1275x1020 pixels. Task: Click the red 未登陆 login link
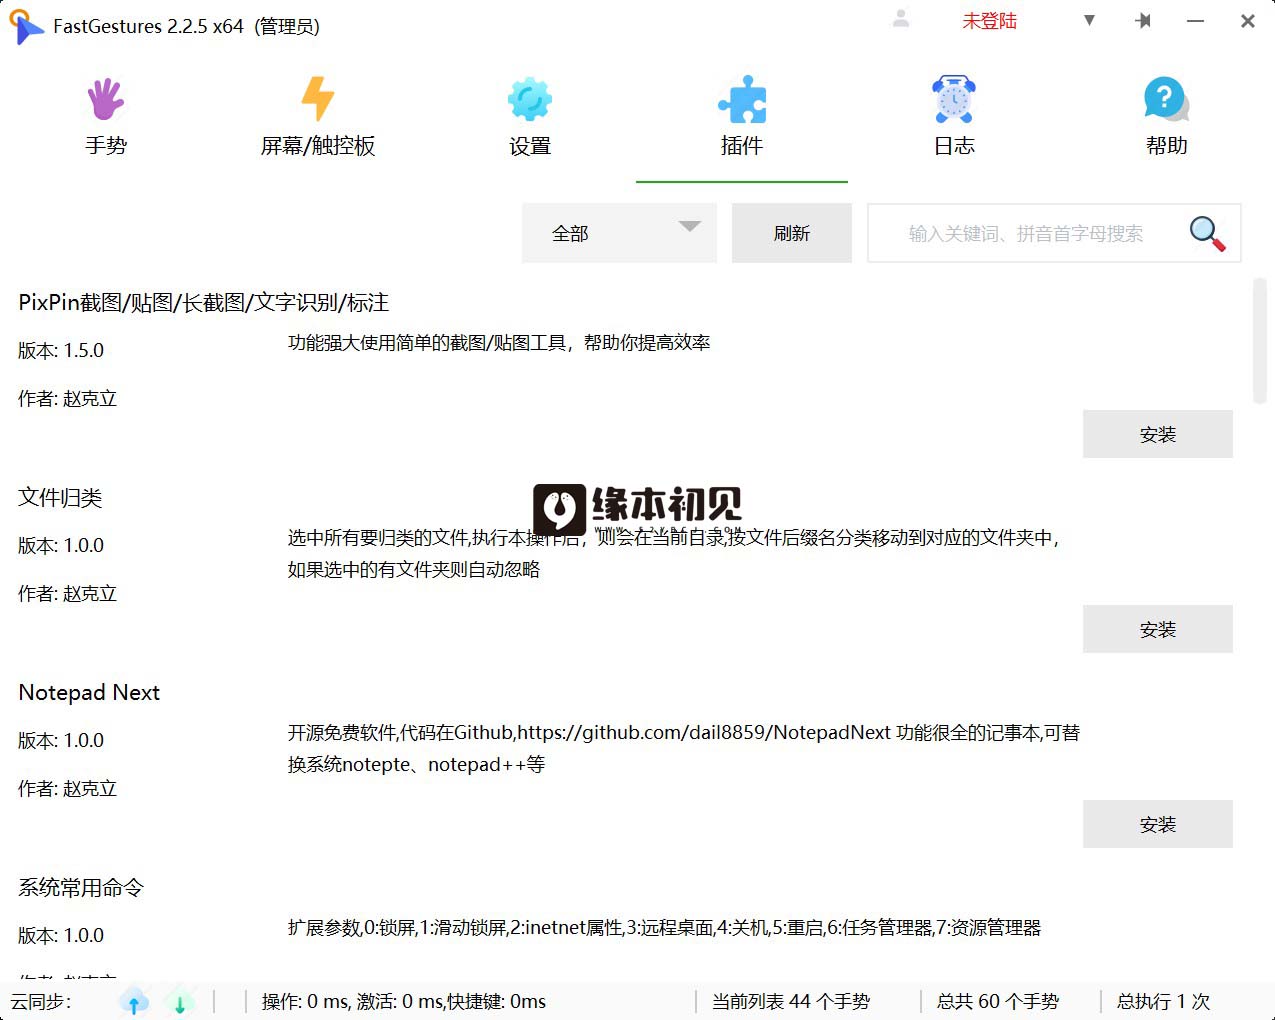point(989,21)
